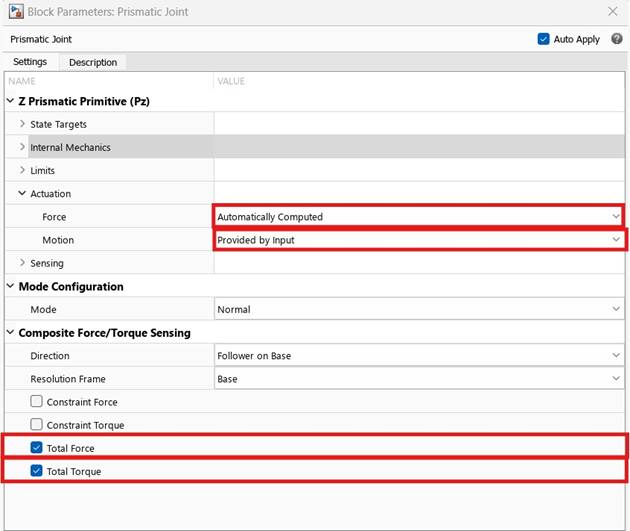The height and width of the screenshot is (531, 630).
Task: Close the Block Parameters dialog
Action: click(x=612, y=12)
